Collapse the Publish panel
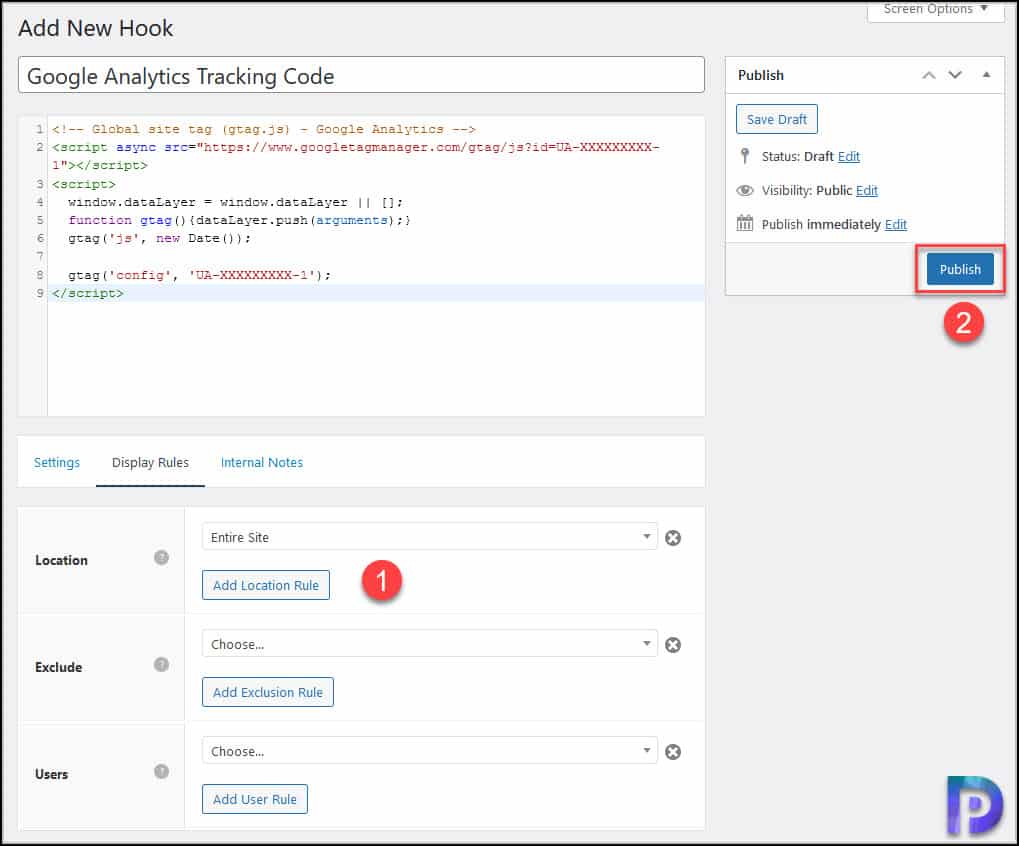This screenshot has height=846, width=1019. point(987,75)
